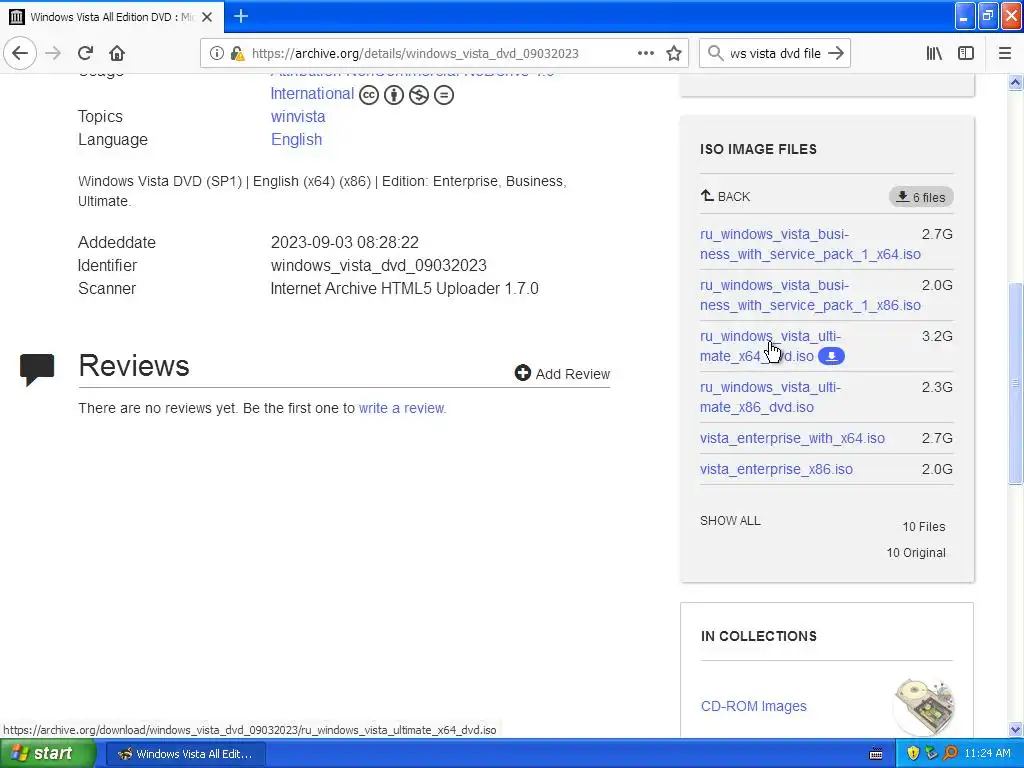Screen dimensions: 1024x768
Task: Toggle the sidebar view icon
Action: [966, 53]
